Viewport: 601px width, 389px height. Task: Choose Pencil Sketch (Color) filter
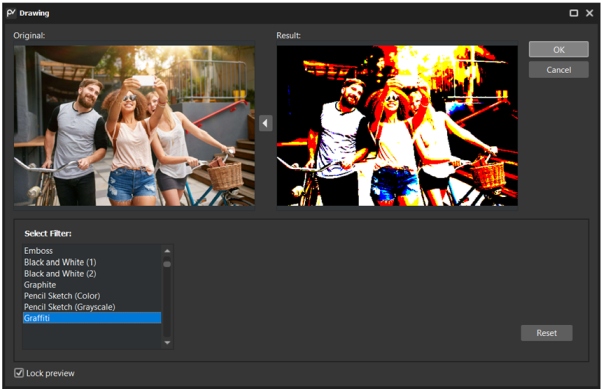tap(92, 296)
